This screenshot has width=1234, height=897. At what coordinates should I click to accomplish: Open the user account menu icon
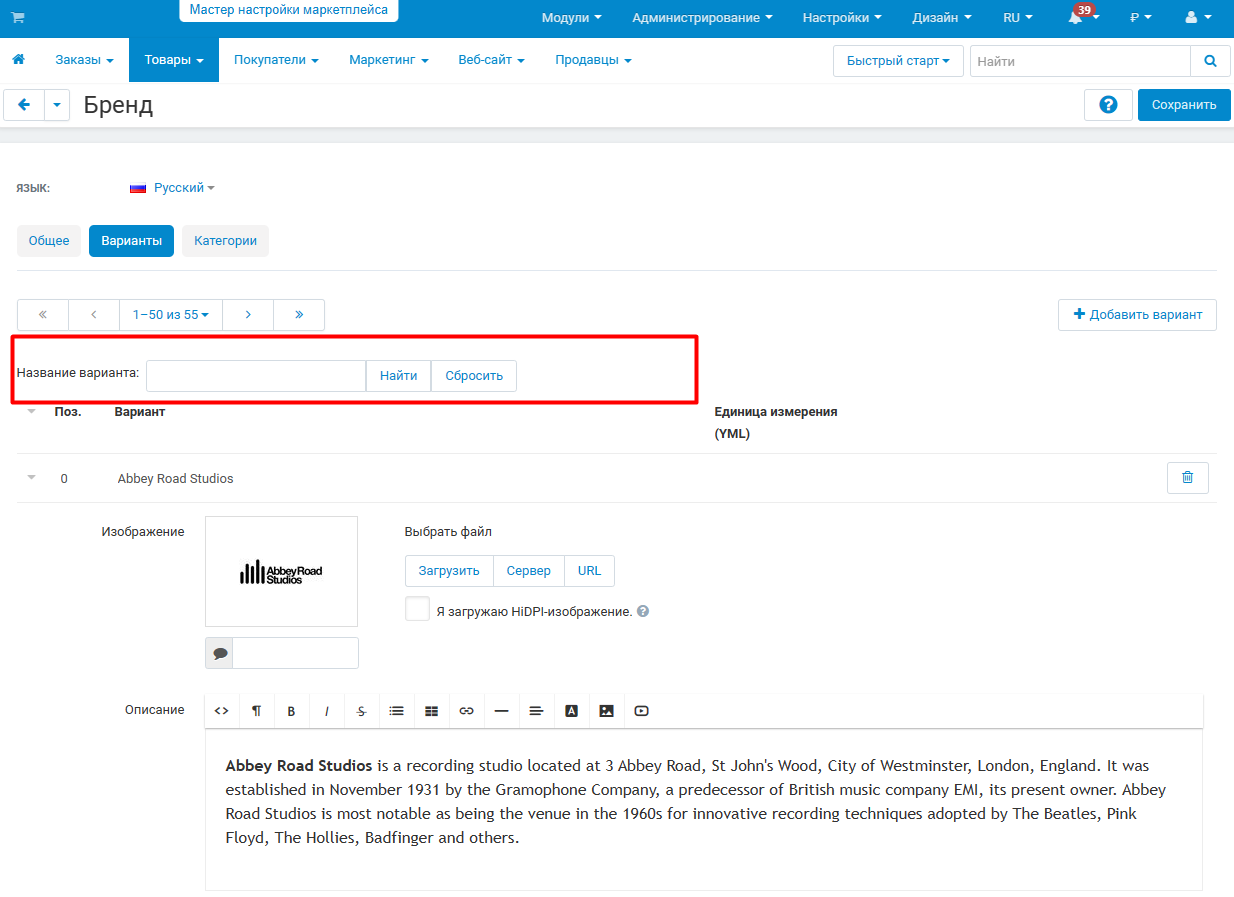tap(1196, 18)
